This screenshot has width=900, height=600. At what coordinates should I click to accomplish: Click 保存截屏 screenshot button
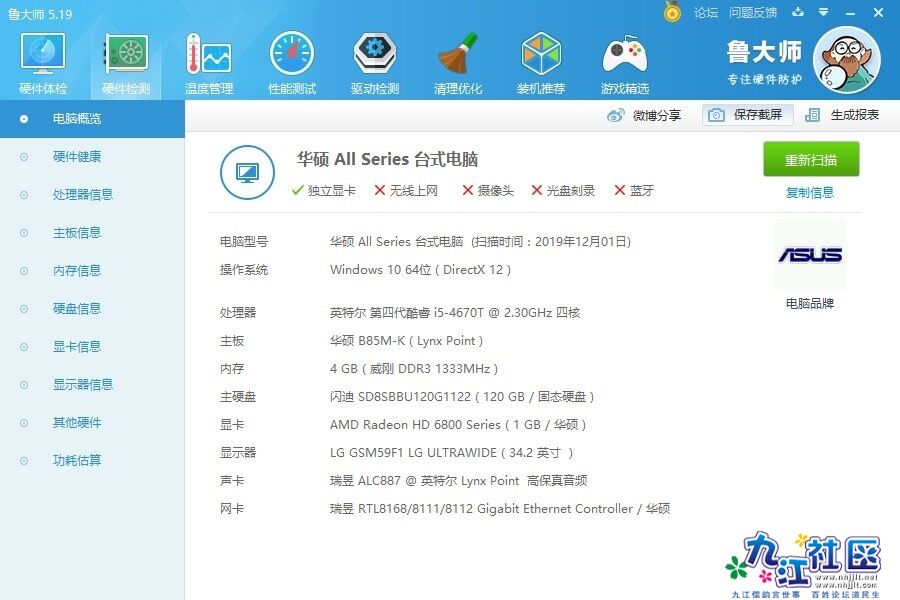click(747, 115)
